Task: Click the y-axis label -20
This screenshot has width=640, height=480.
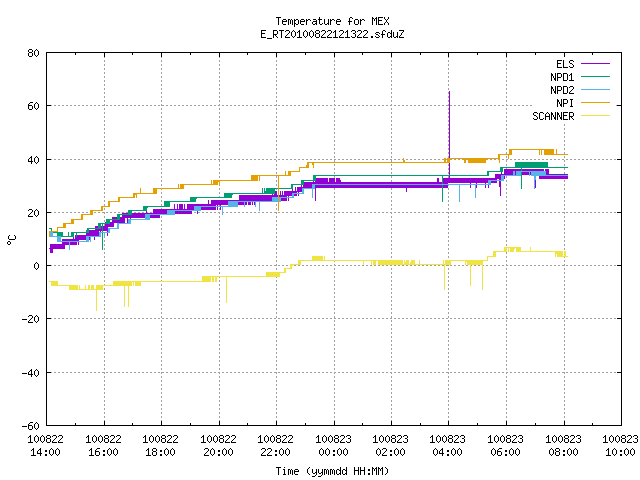Action: pyautogui.click(x=31, y=319)
